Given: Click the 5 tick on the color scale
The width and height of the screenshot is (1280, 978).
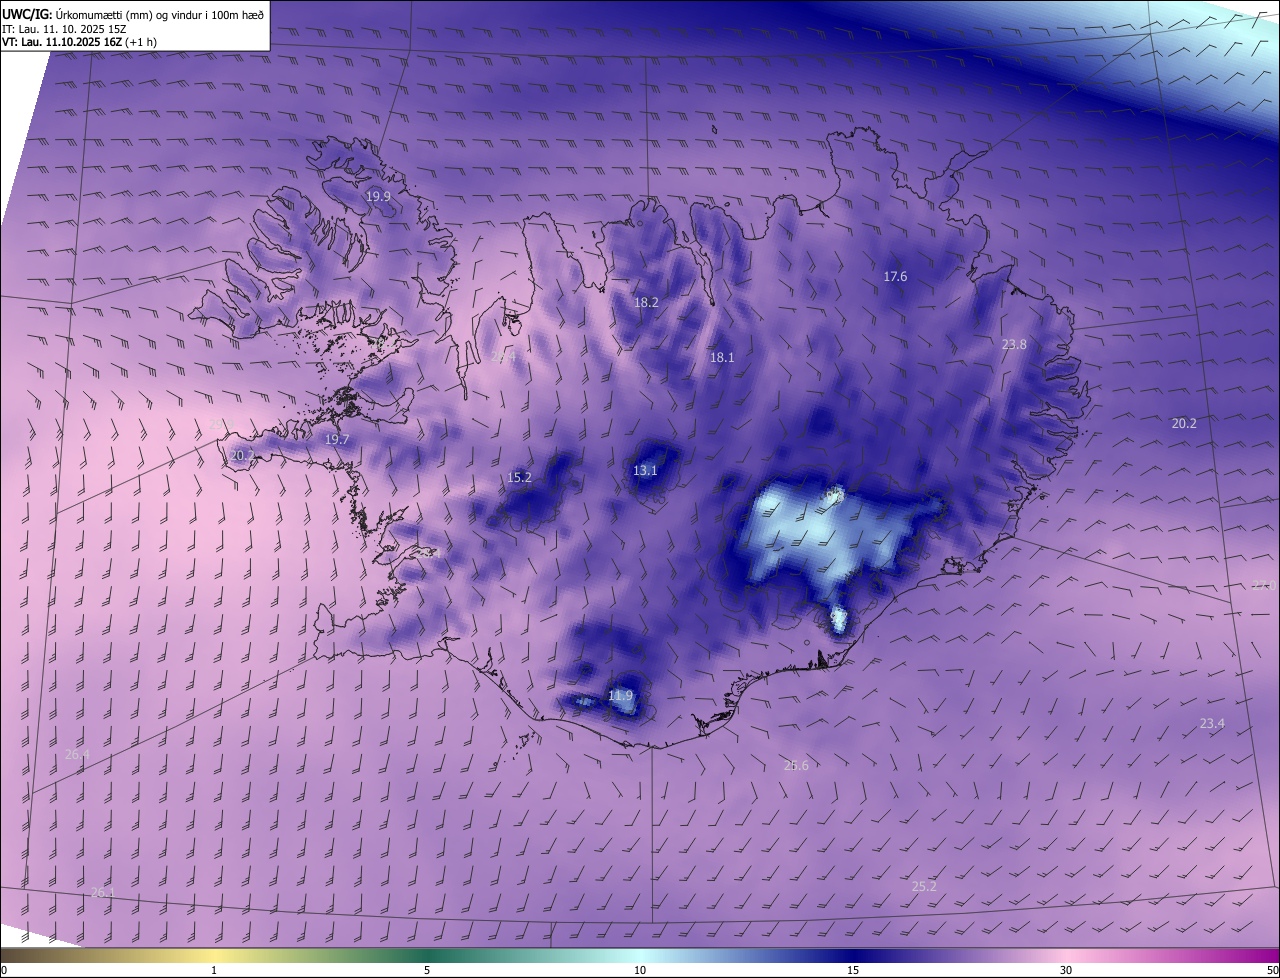Looking at the screenshot, I should point(427,970).
